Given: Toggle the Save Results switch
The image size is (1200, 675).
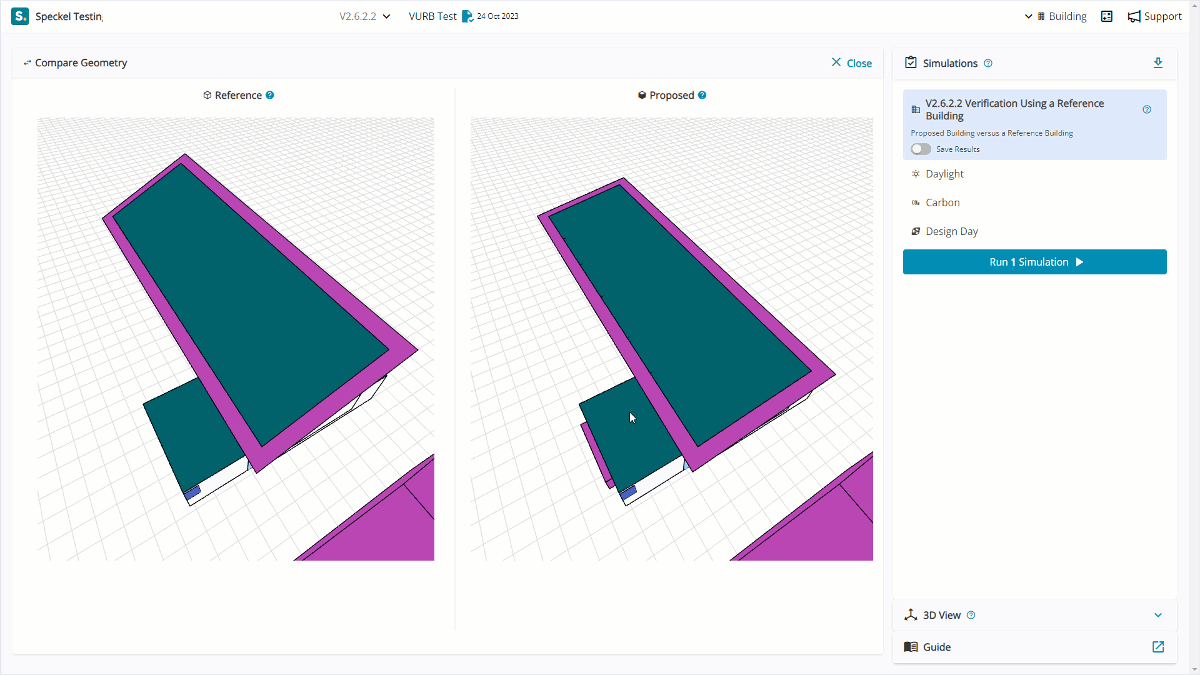Looking at the screenshot, I should point(920,149).
